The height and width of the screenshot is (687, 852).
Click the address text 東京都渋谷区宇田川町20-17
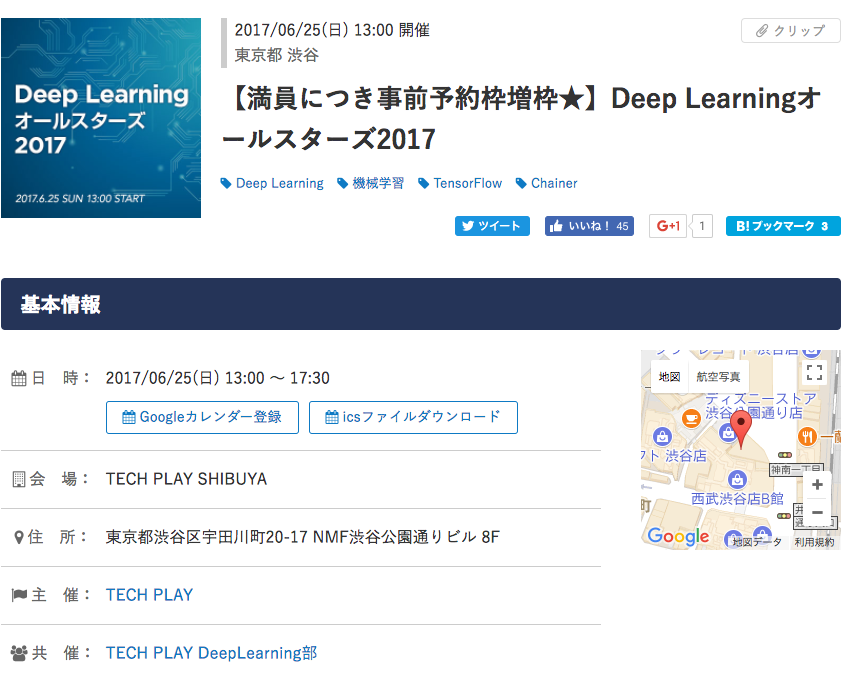pos(208,537)
